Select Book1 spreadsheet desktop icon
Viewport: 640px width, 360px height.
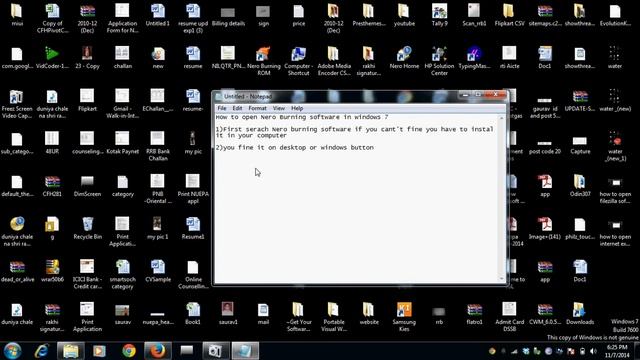[193, 313]
